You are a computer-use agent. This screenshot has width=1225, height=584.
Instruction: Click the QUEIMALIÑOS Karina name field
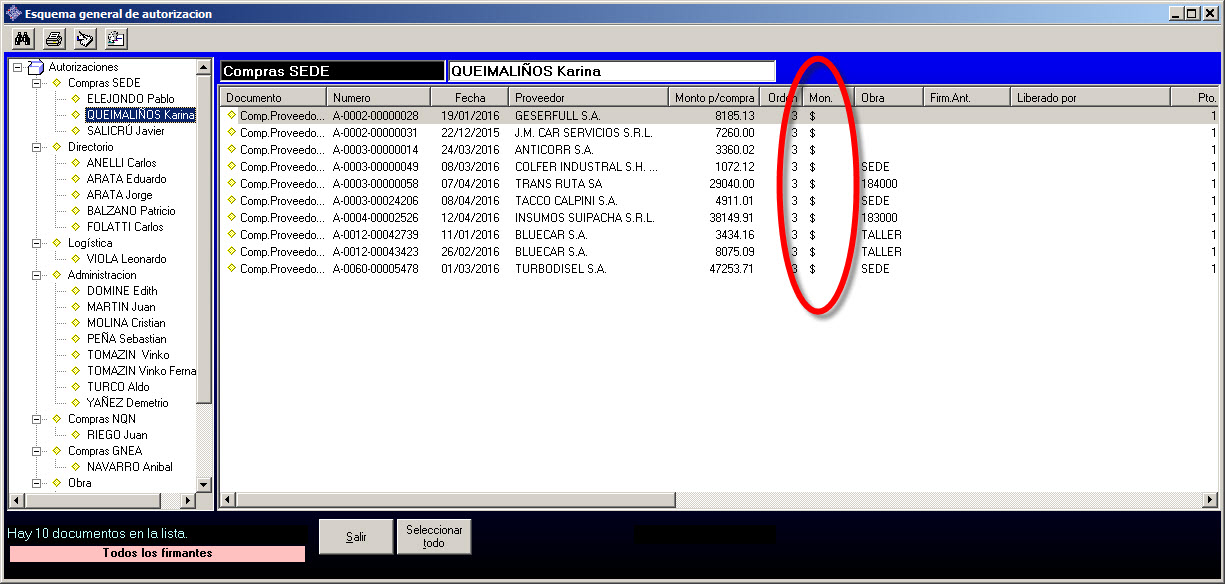pyautogui.click(x=611, y=72)
